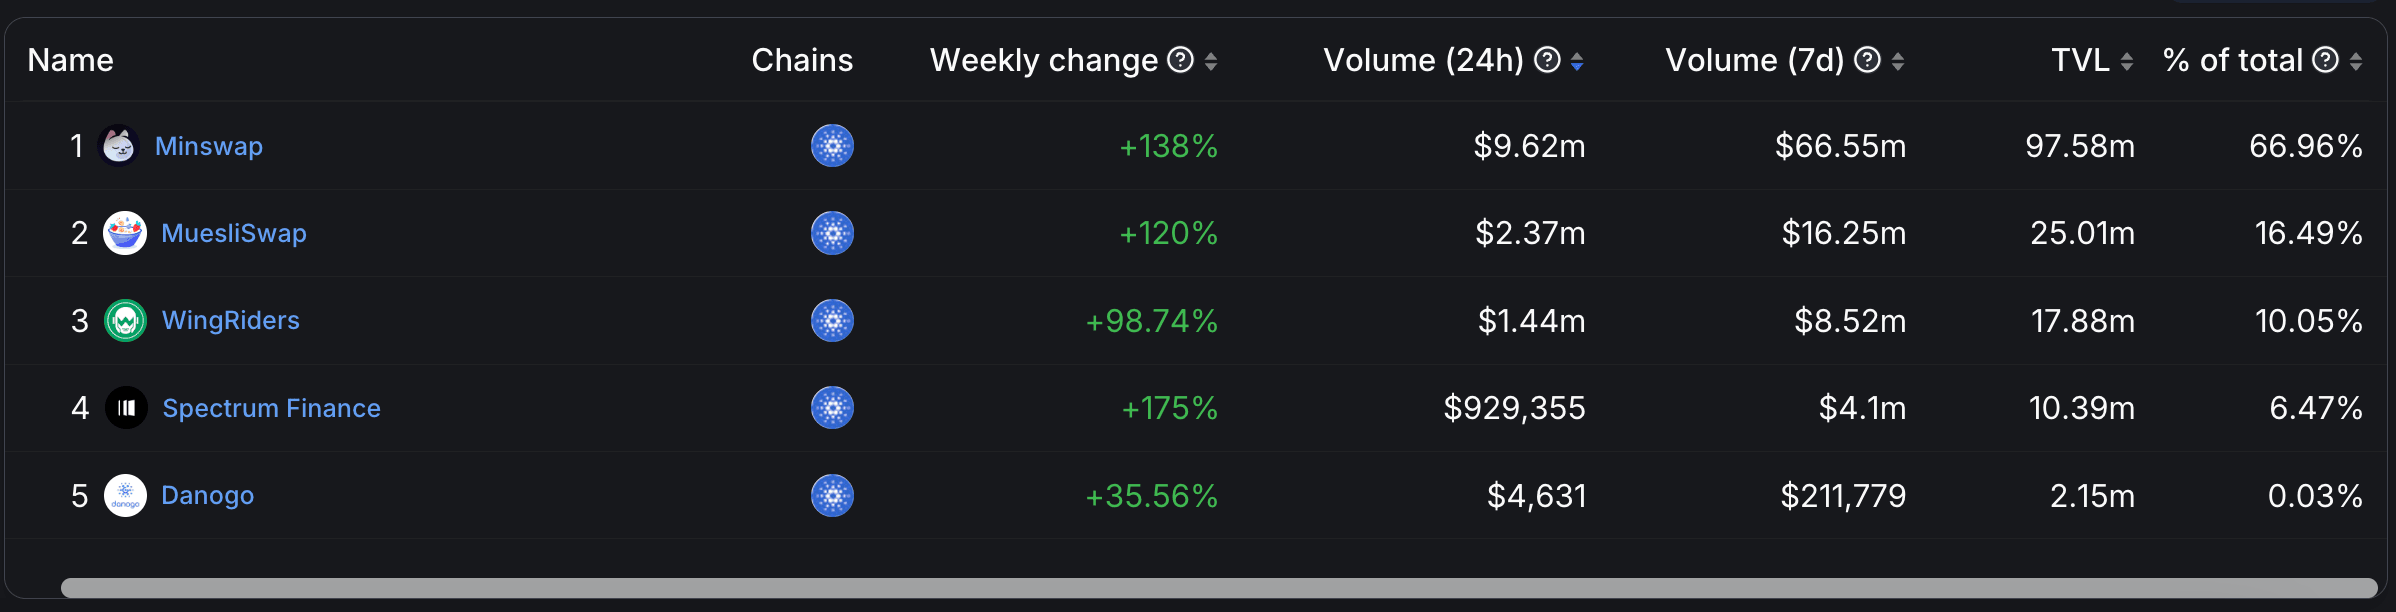Sort table by Volume (7d) arrows
This screenshot has height=612, width=2396.
tap(1898, 61)
